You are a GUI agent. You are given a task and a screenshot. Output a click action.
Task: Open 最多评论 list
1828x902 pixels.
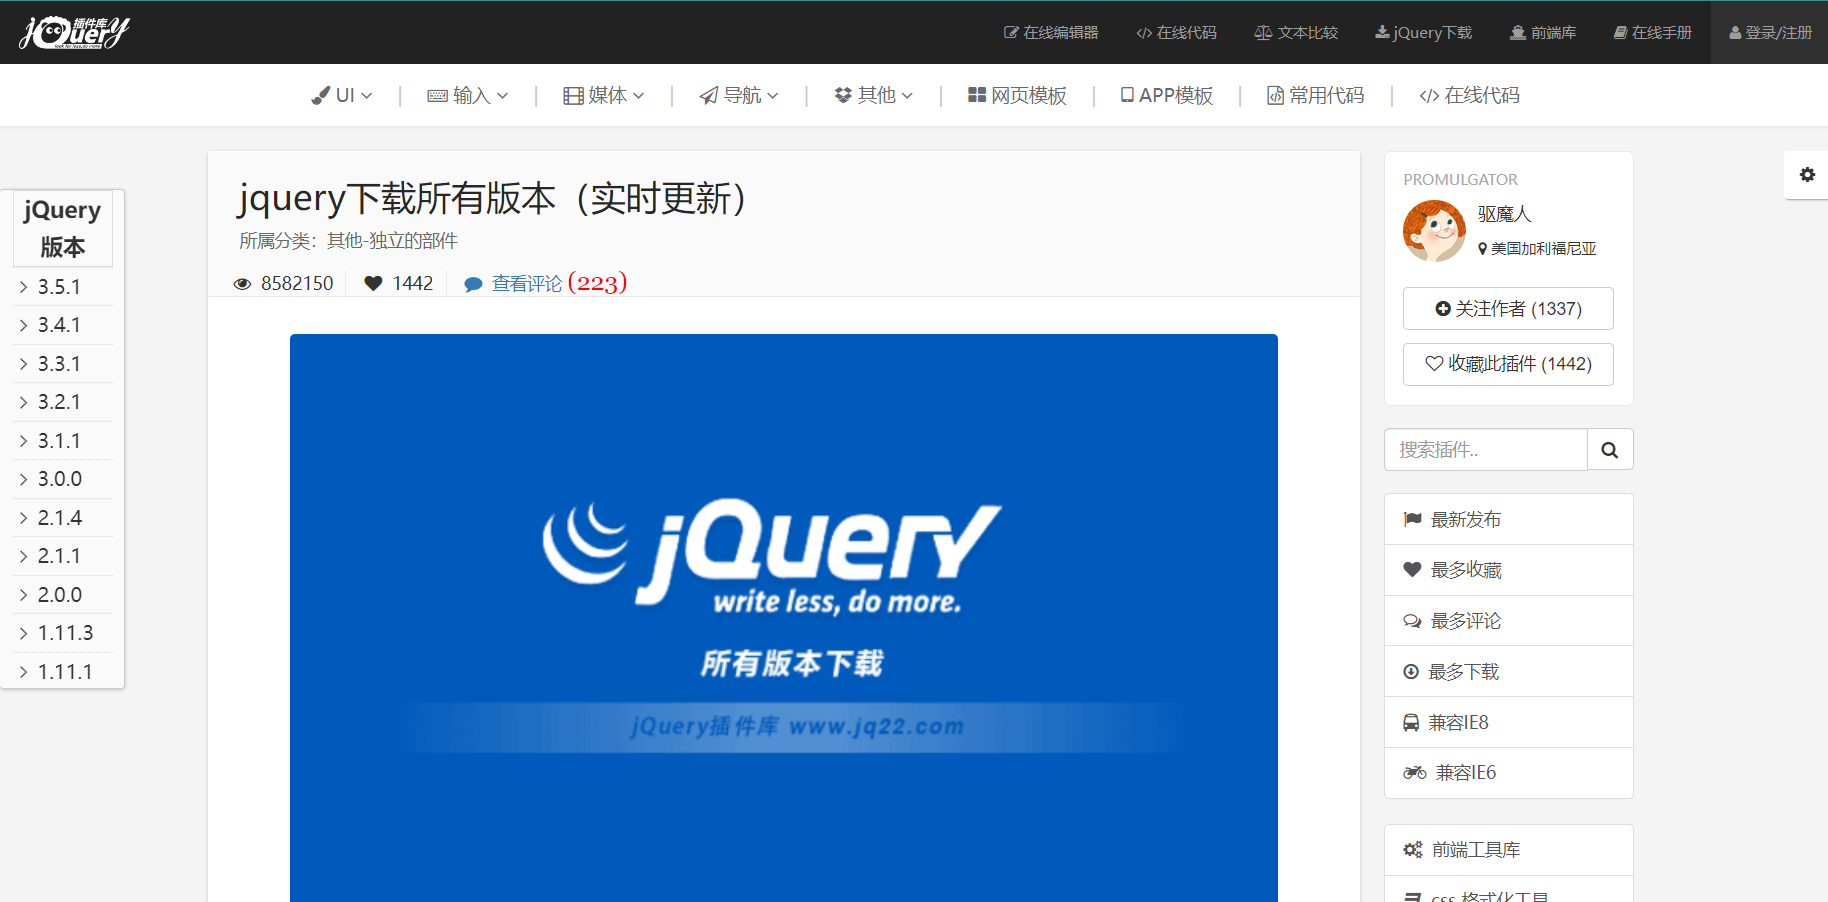click(1509, 621)
